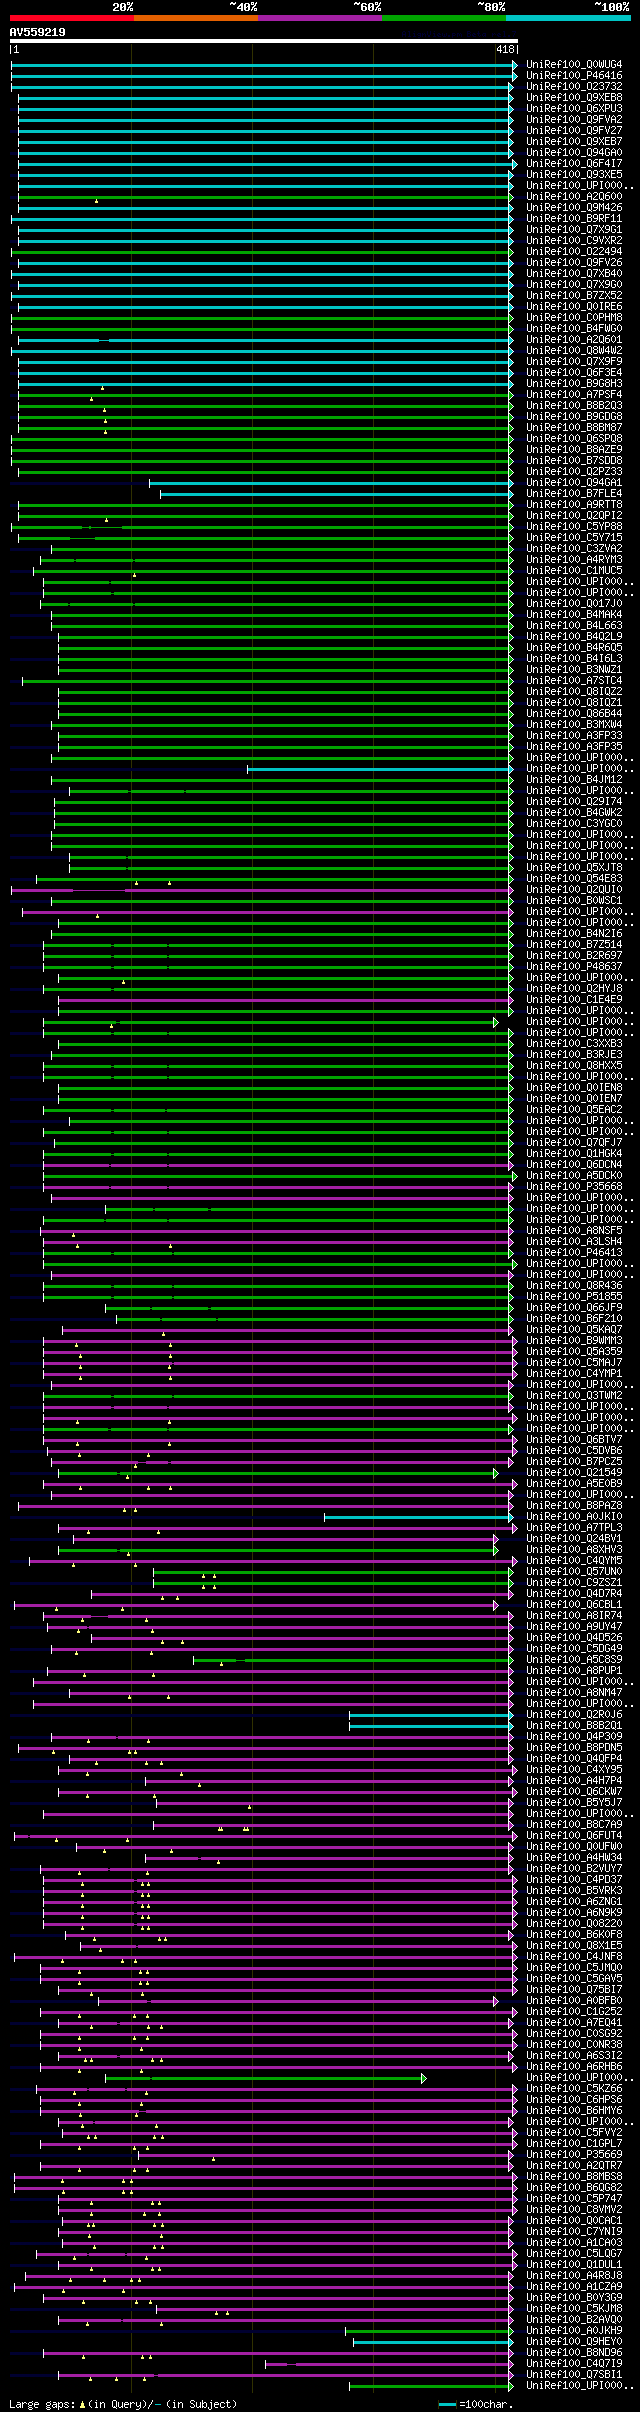The image size is (640, 2412).
Task: Click the red 20% identity legend bar
Action: [72, 18]
